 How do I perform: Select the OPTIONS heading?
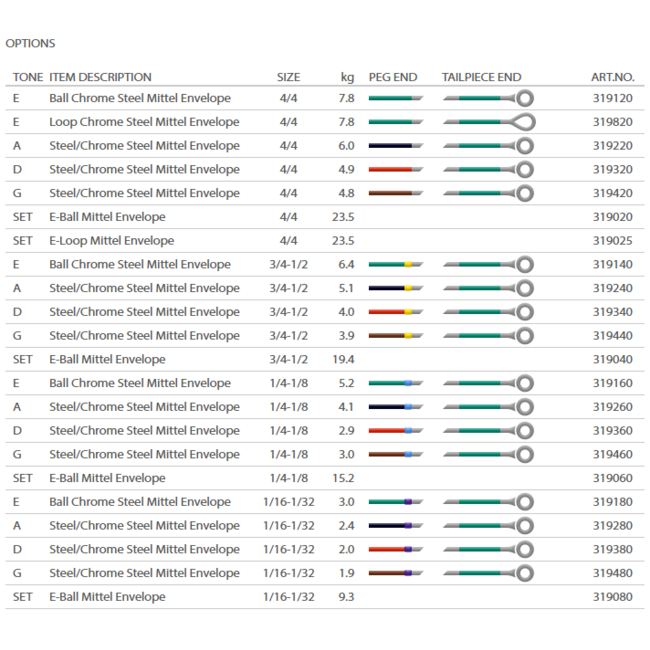(x=30, y=44)
